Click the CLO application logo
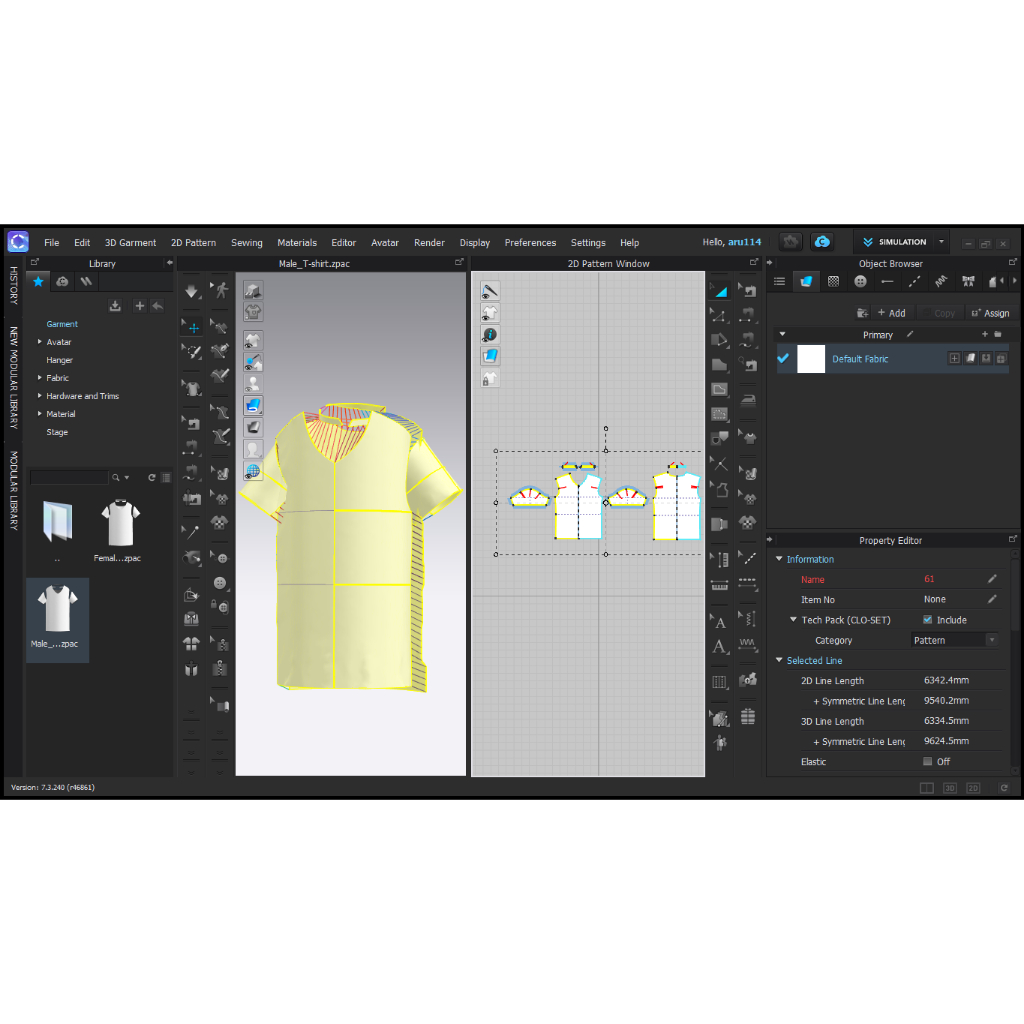Viewport: 1024px width, 1024px height. pyautogui.click(x=18, y=242)
